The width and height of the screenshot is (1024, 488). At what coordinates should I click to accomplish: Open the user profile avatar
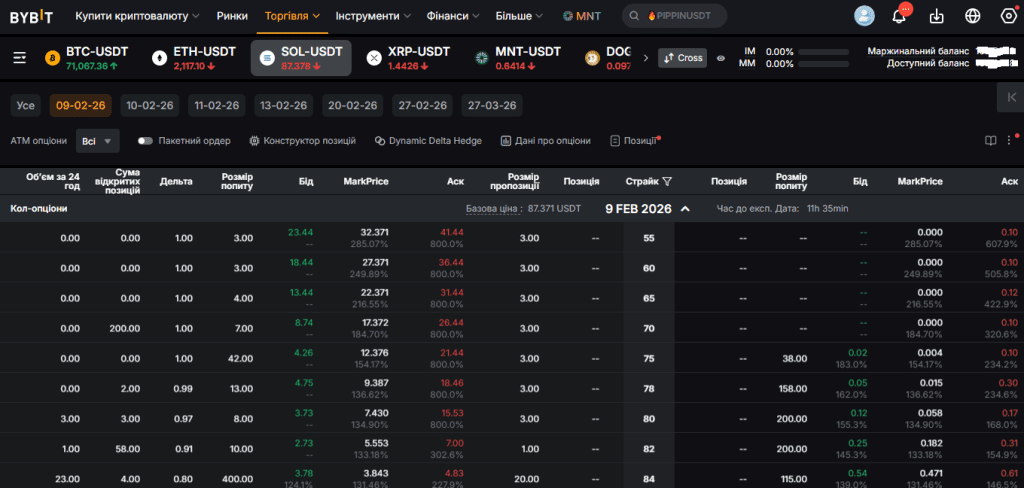point(865,16)
